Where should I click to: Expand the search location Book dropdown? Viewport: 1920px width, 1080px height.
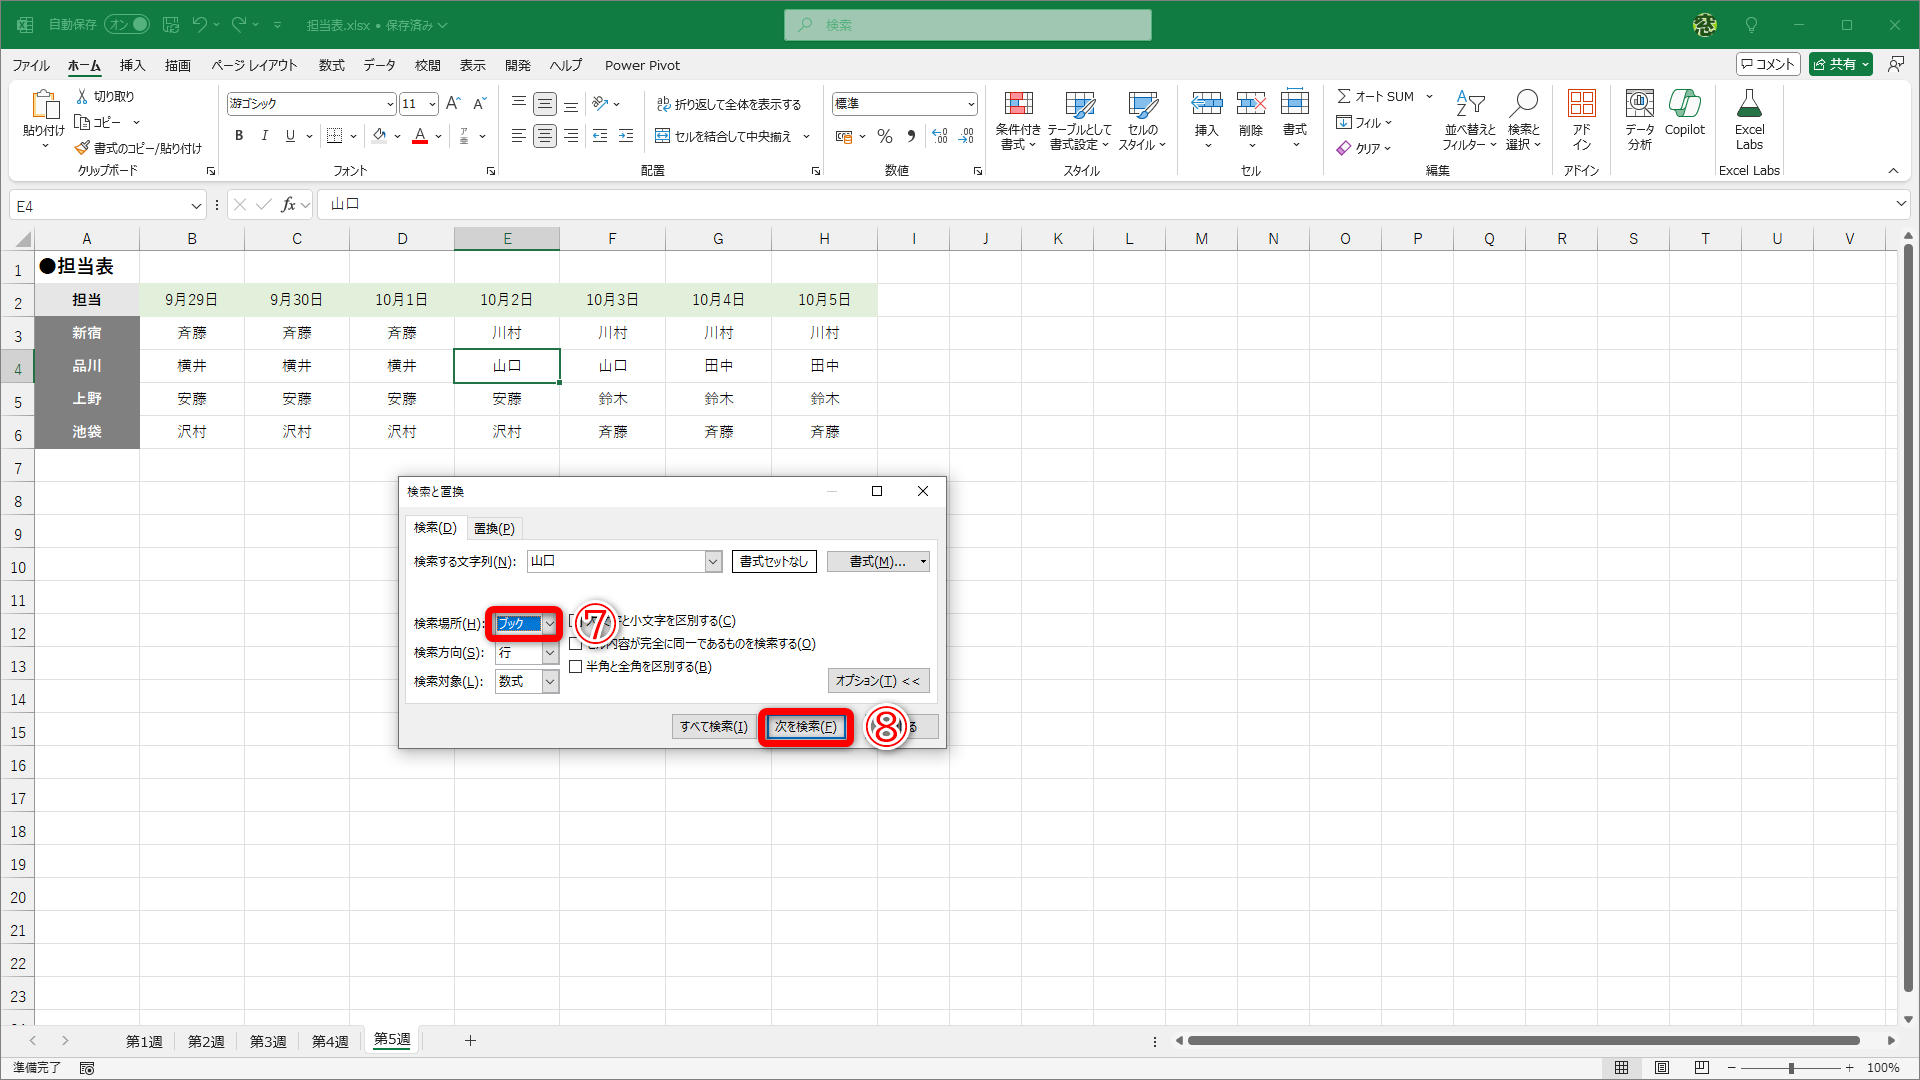tap(549, 623)
